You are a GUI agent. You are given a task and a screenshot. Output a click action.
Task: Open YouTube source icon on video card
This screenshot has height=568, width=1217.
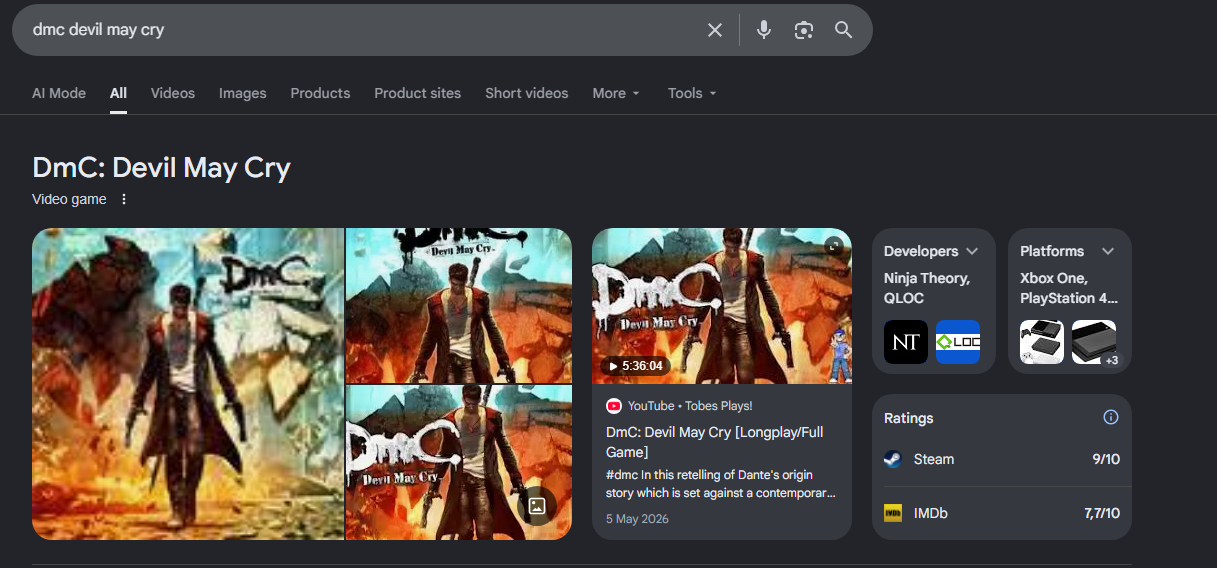point(614,405)
